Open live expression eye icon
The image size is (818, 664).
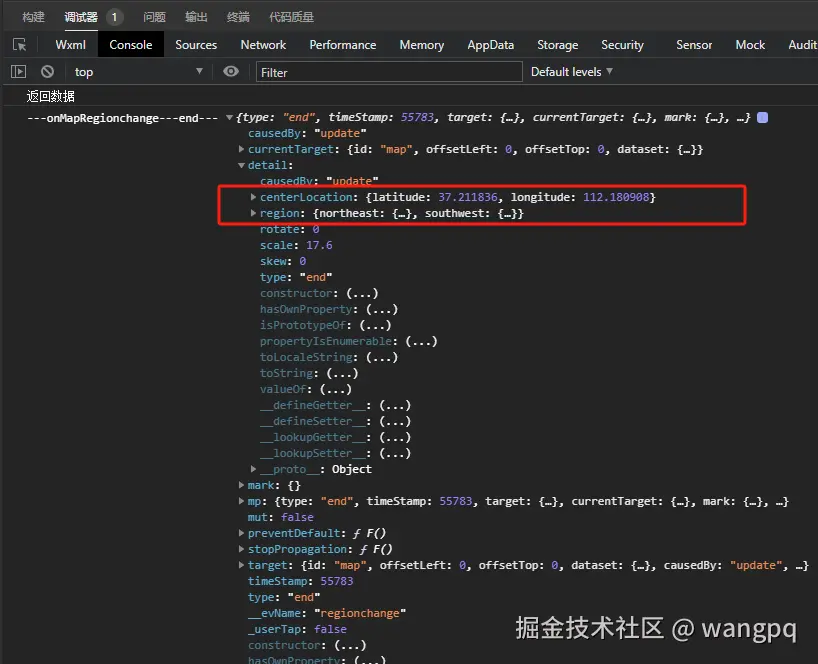pos(231,71)
